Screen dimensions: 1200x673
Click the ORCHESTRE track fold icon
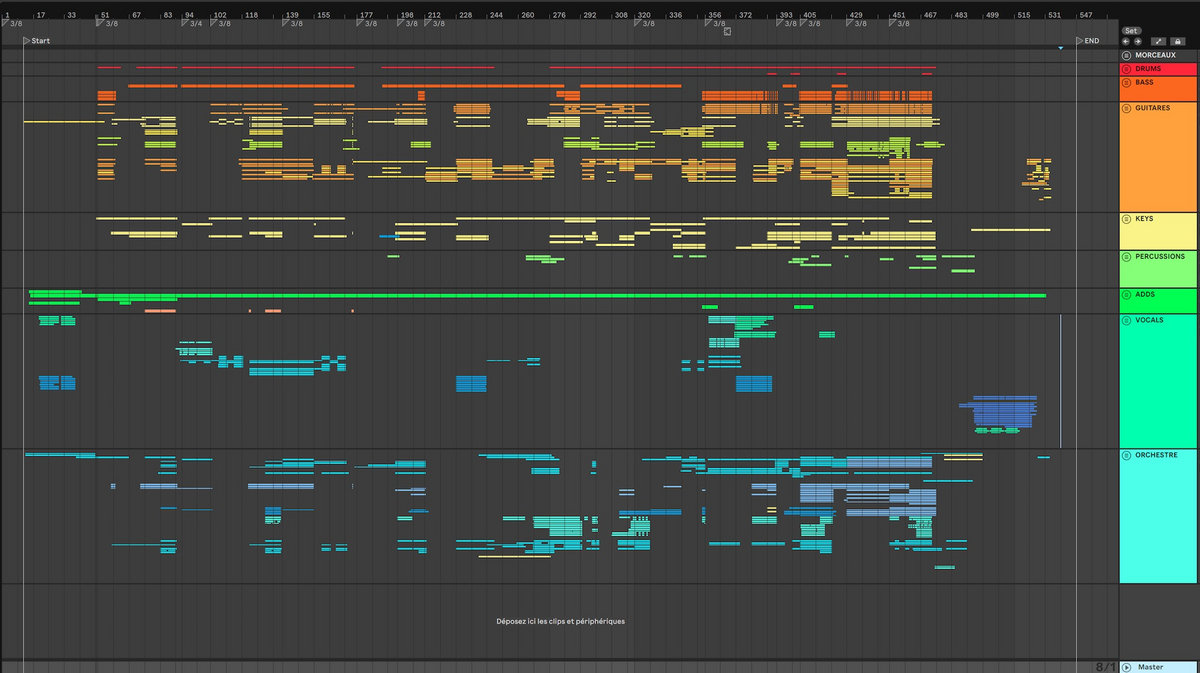(x=1126, y=456)
